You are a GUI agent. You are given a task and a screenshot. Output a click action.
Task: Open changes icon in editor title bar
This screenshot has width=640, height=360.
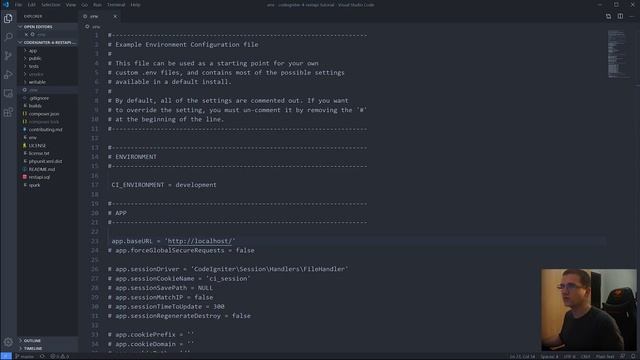click(608, 16)
